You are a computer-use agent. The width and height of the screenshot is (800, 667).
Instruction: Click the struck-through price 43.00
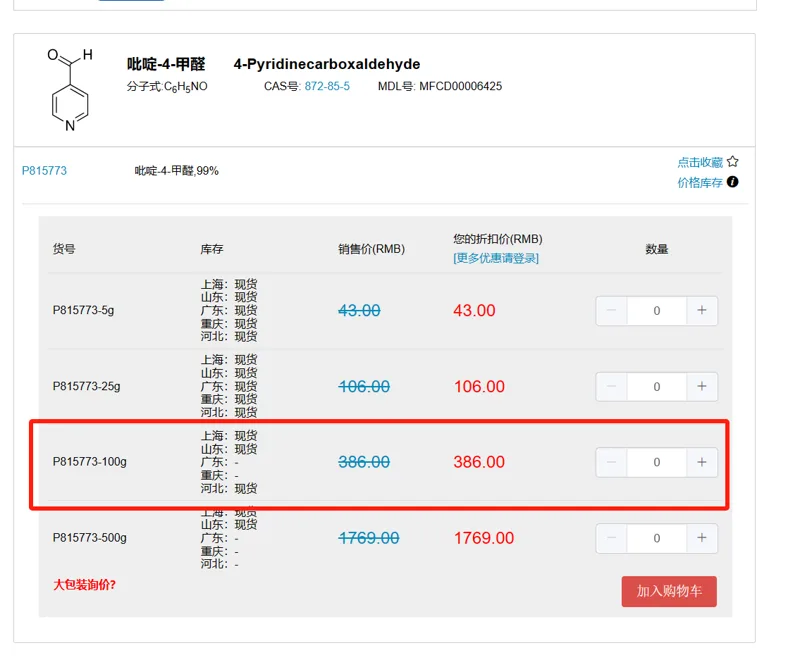(x=359, y=311)
